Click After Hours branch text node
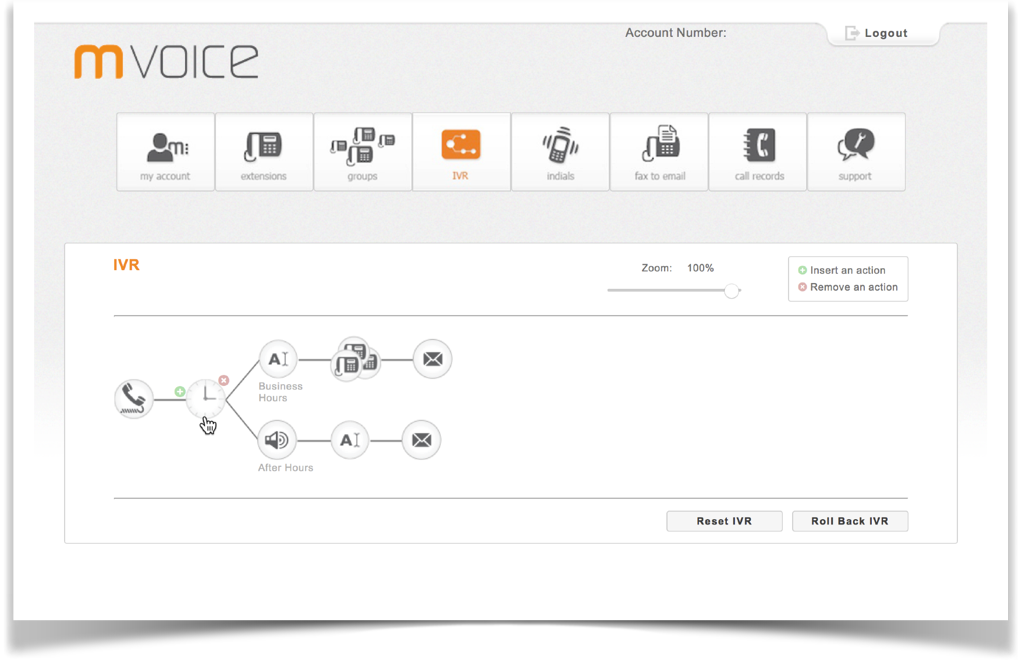Viewport: 1022px width, 666px height. [349, 440]
